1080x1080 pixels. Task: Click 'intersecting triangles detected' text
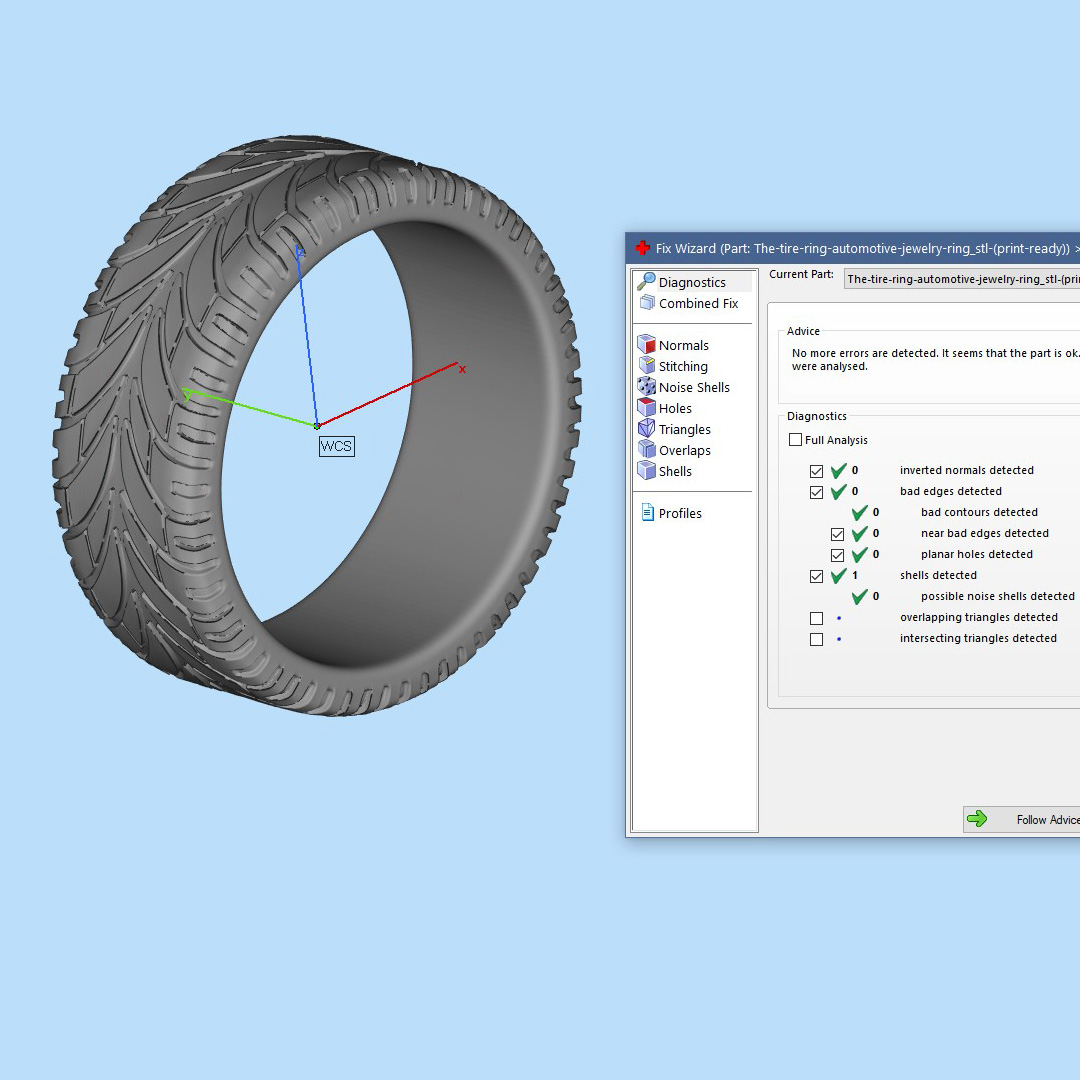(978, 638)
